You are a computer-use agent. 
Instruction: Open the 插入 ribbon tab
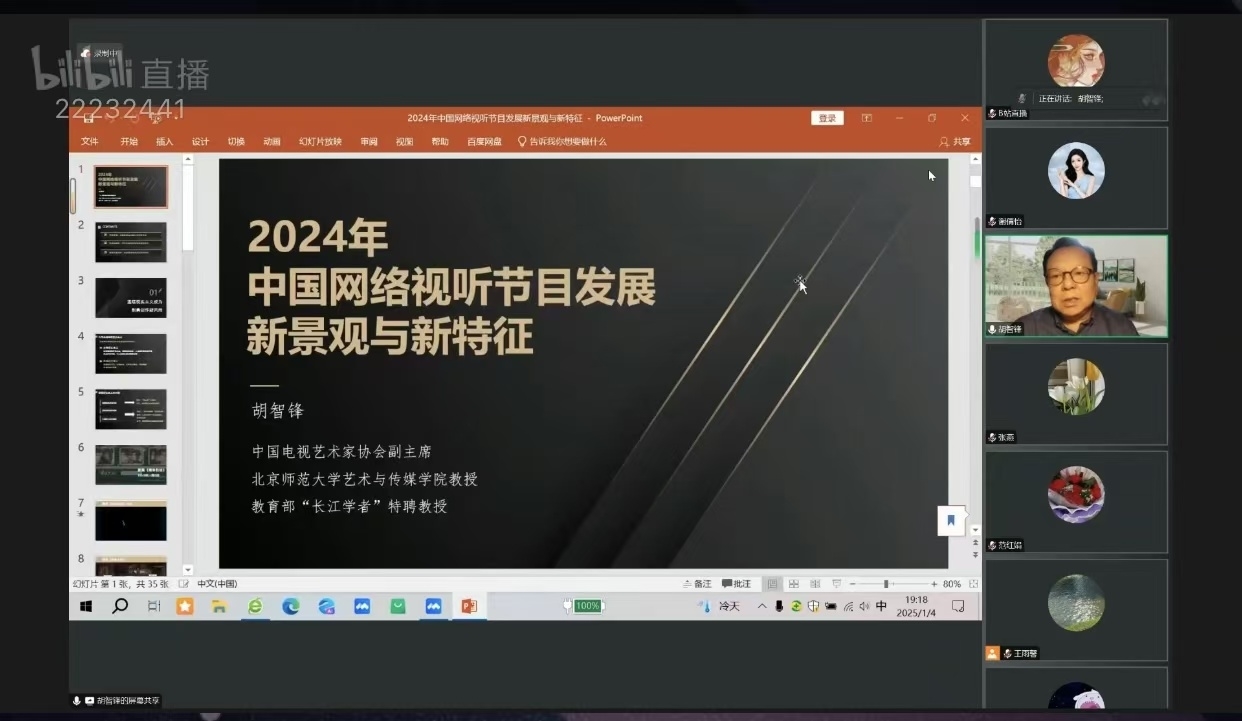tap(164, 142)
